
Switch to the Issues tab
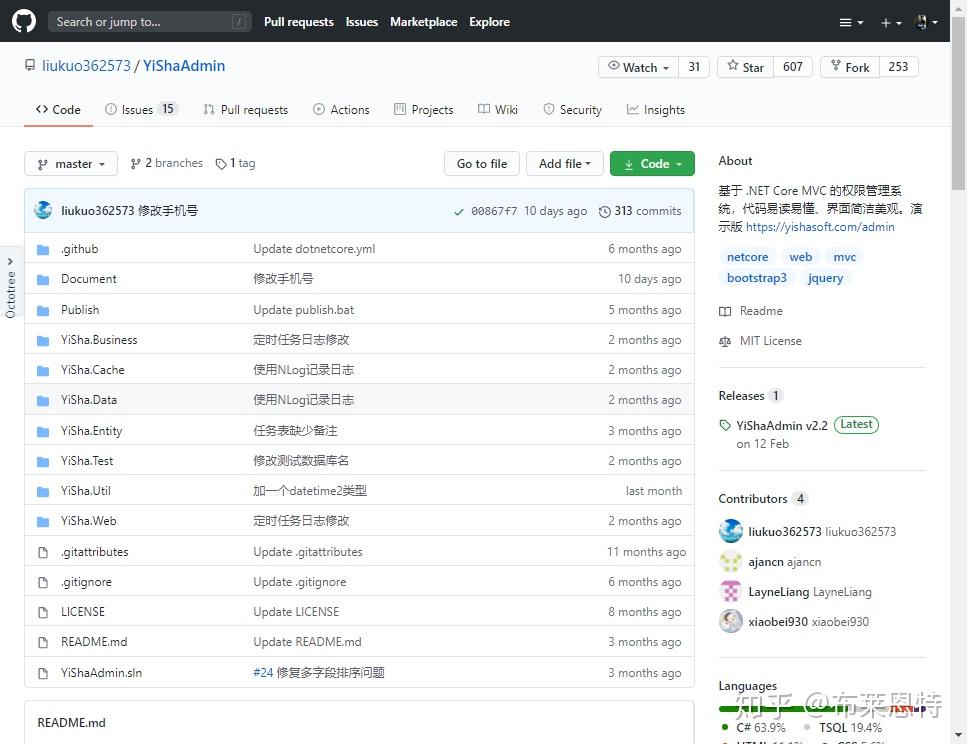coord(141,109)
